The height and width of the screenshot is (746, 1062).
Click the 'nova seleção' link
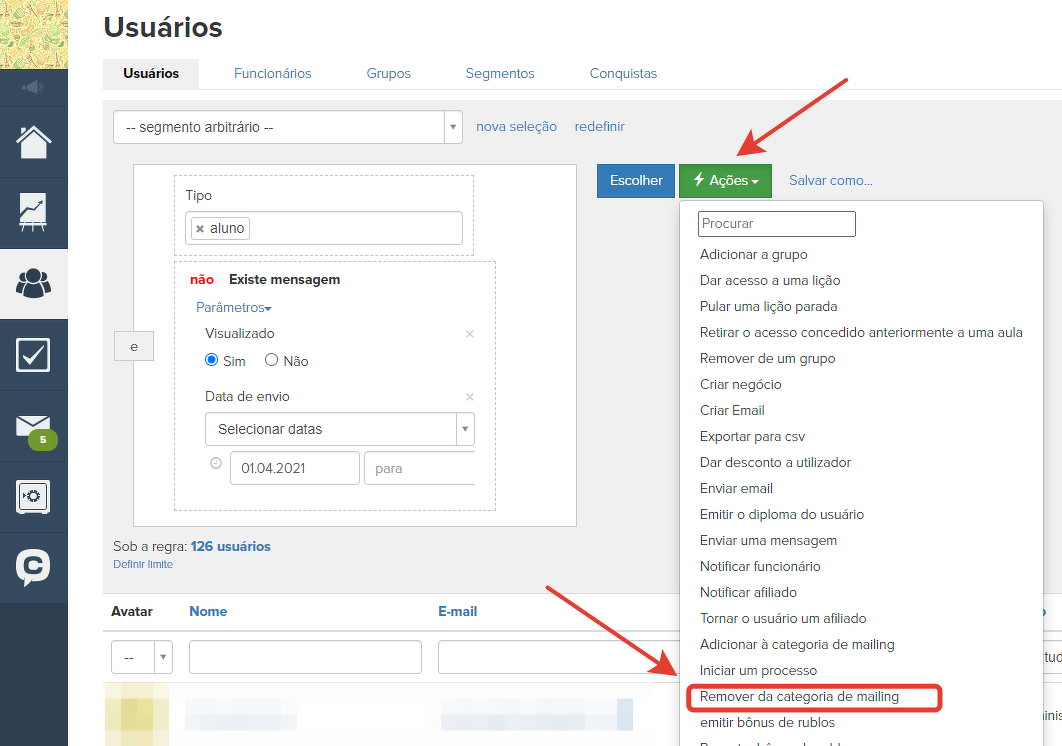516,127
